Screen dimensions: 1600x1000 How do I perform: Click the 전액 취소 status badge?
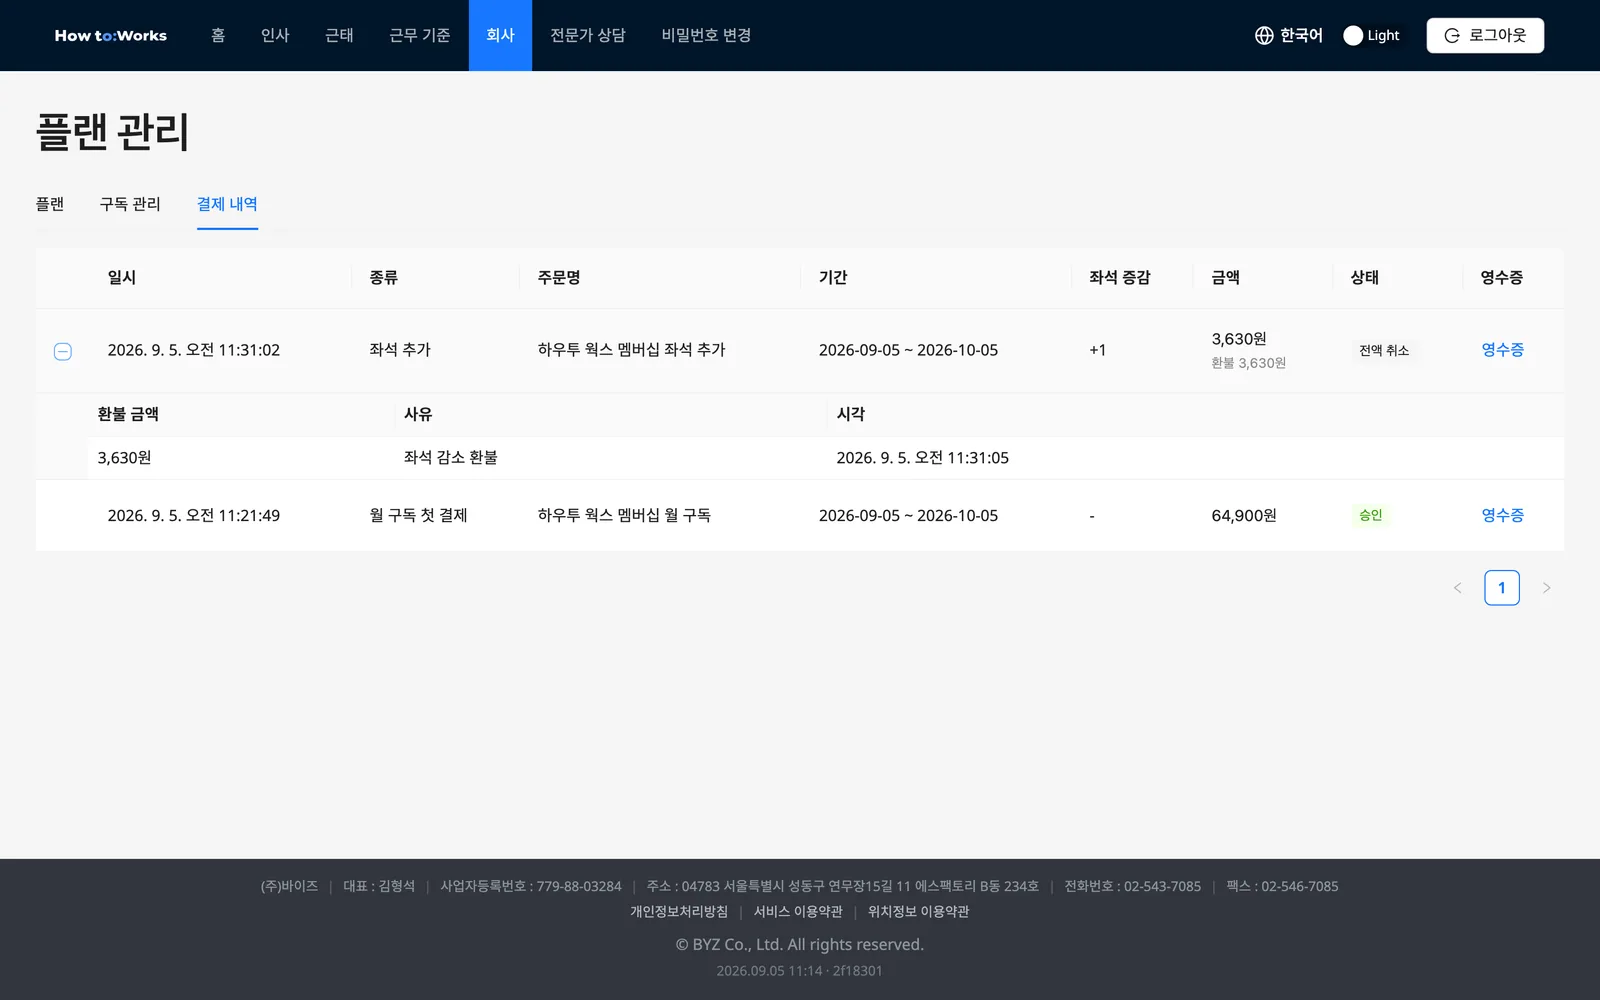coord(1384,351)
